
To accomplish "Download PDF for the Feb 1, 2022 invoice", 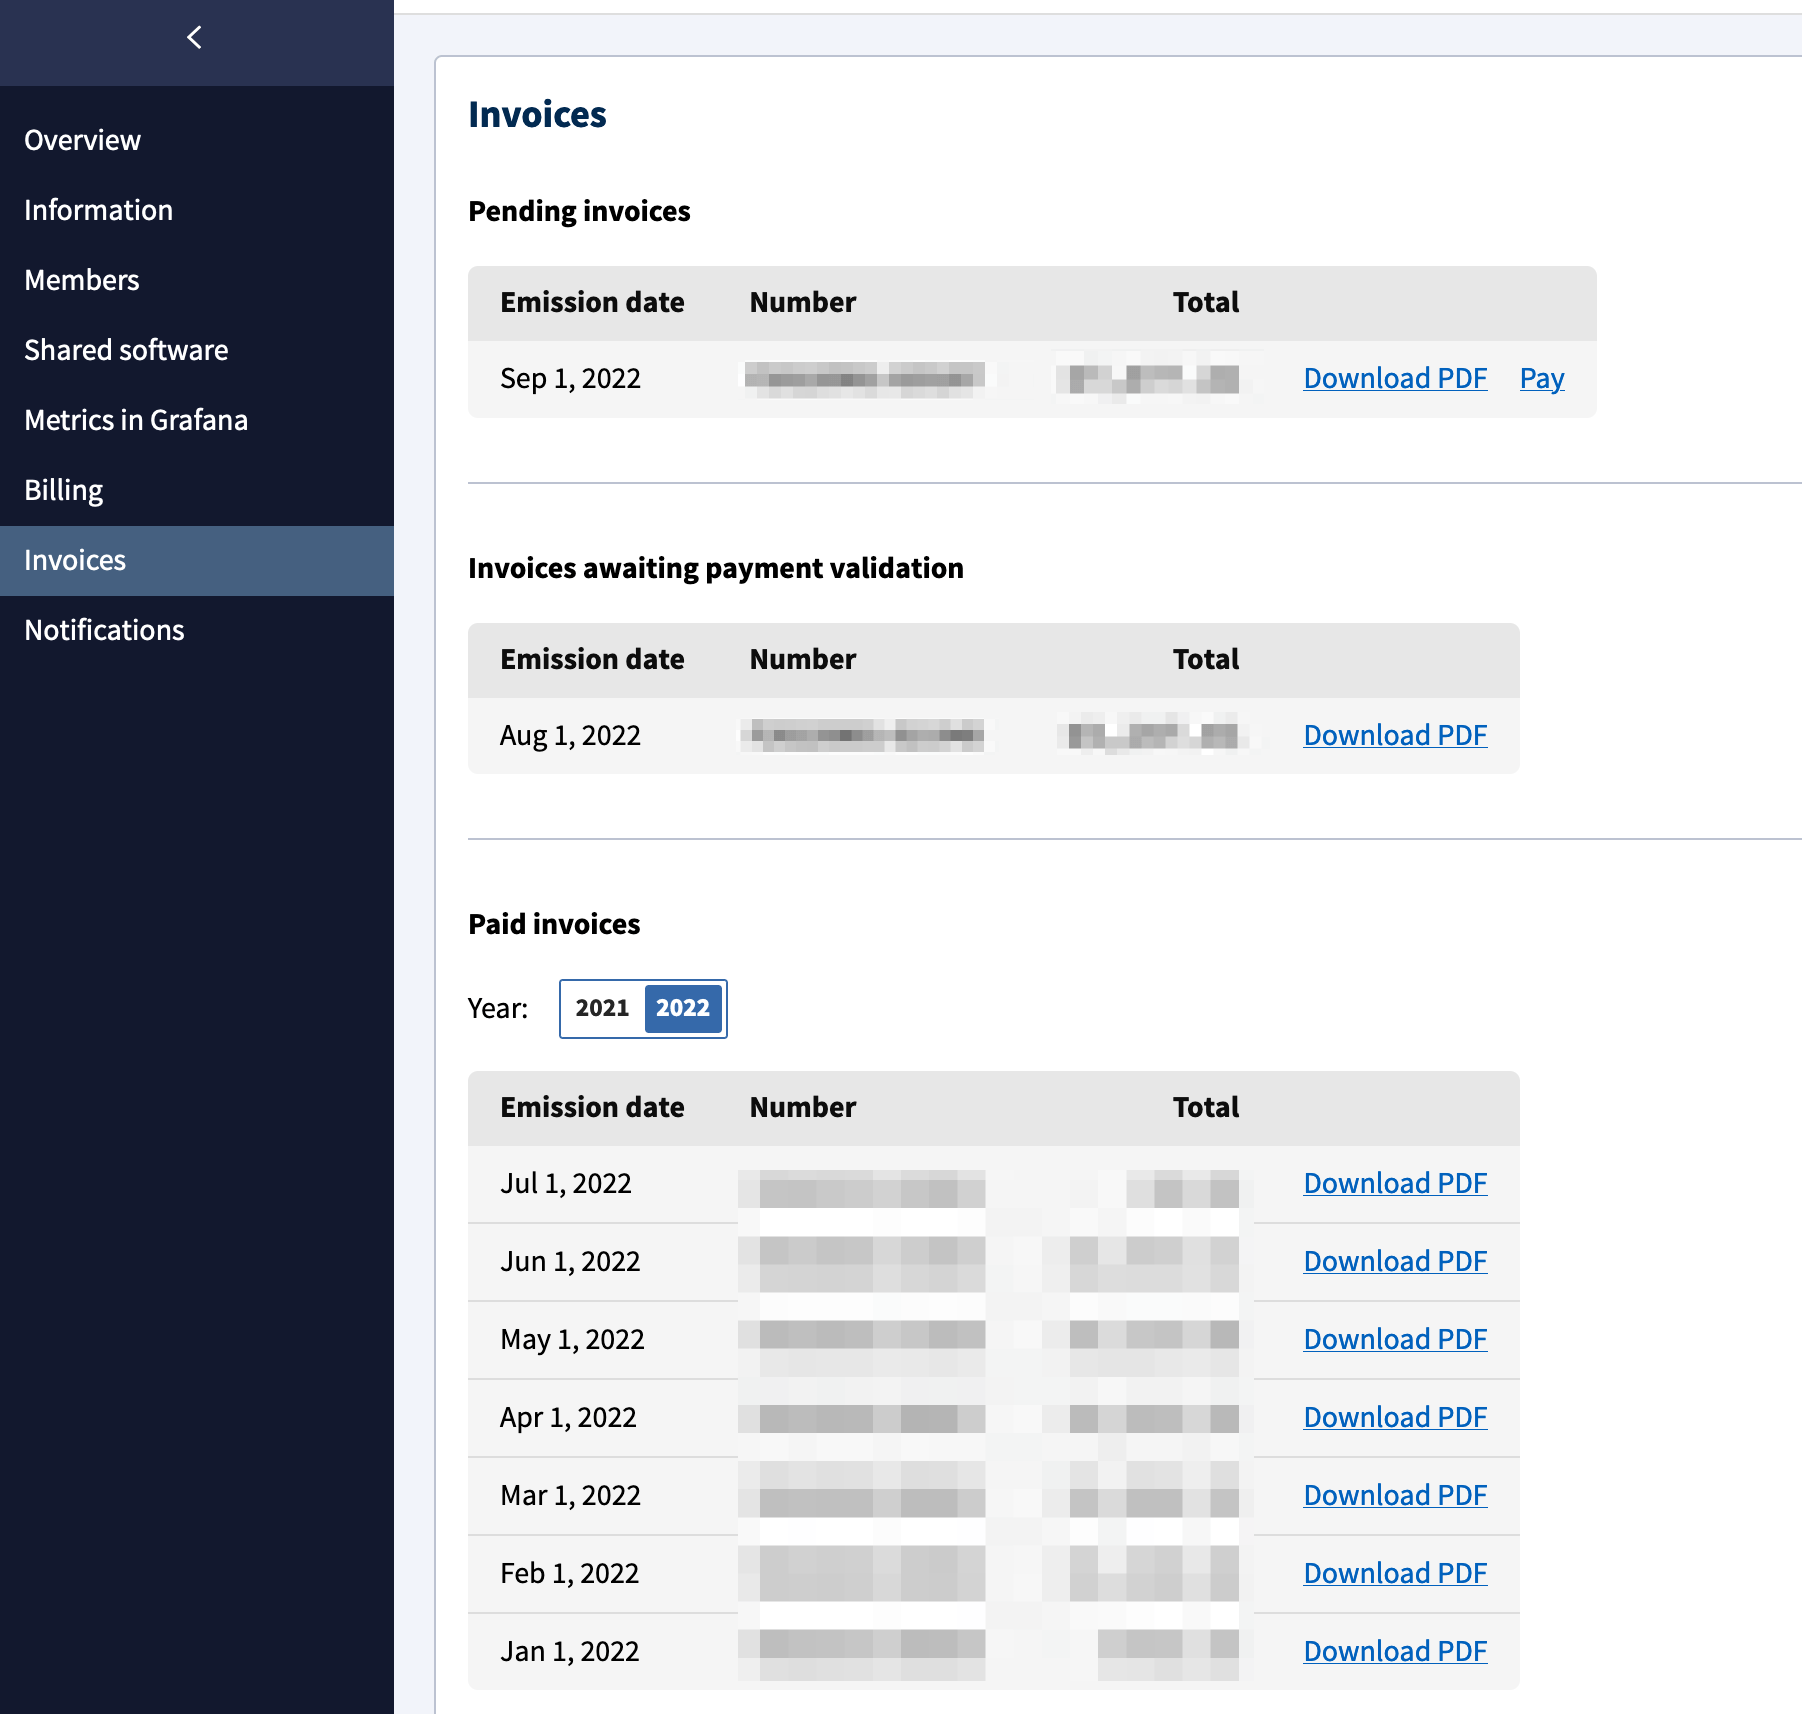I will coord(1394,1573).
